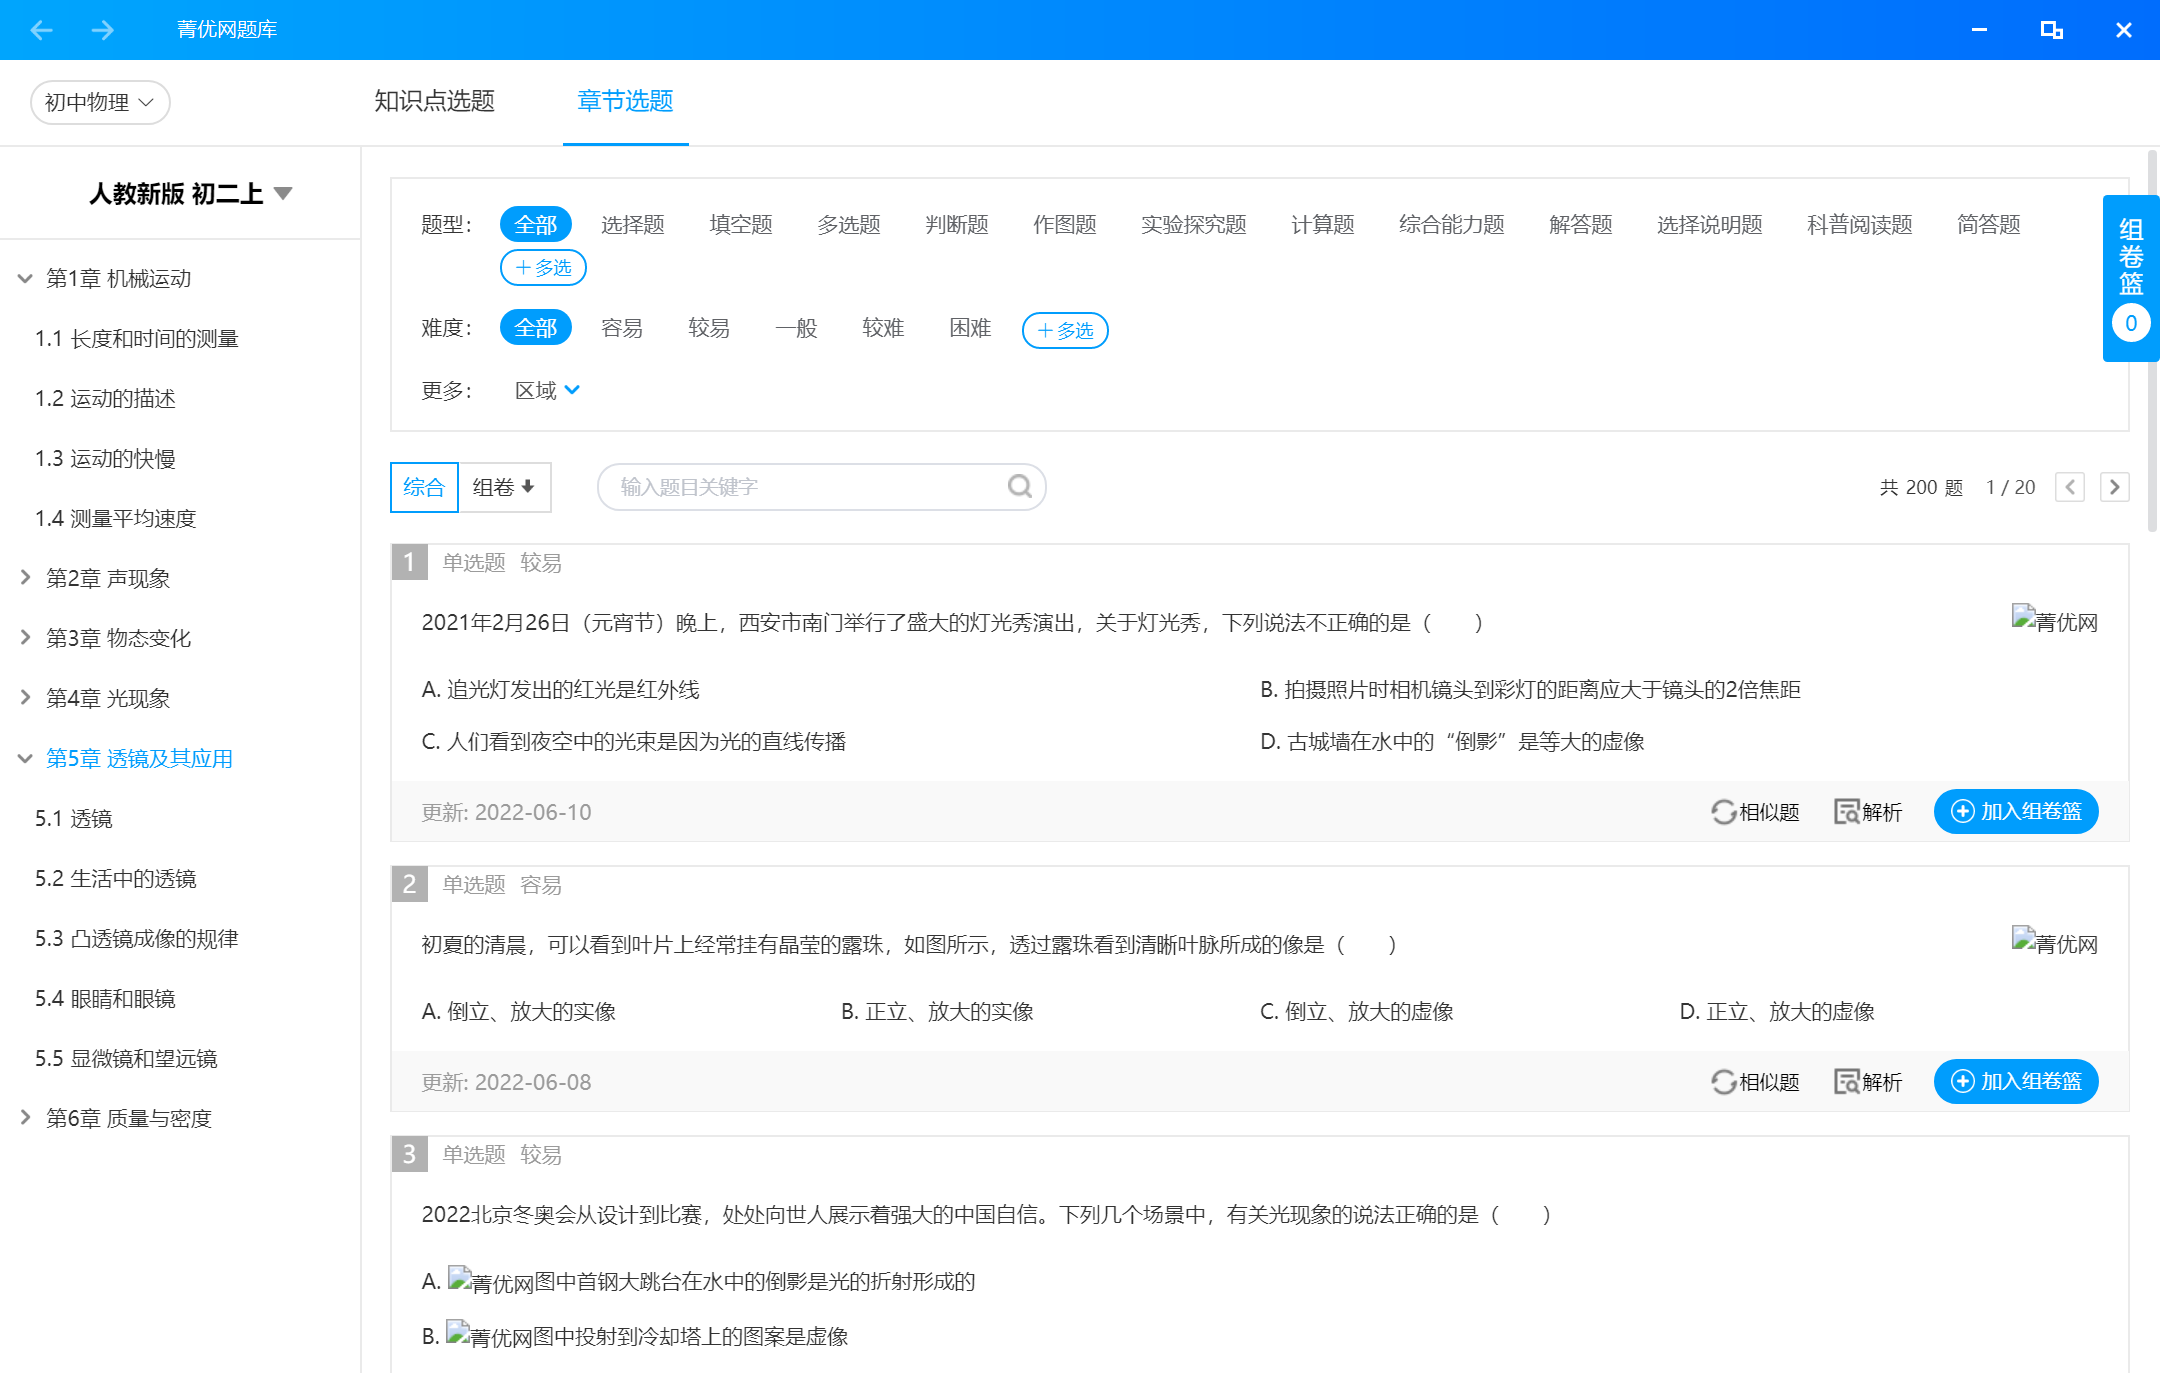The image size is (2160, 1373).
Task: Go to previous page of questions
Action: (2070, 487)
